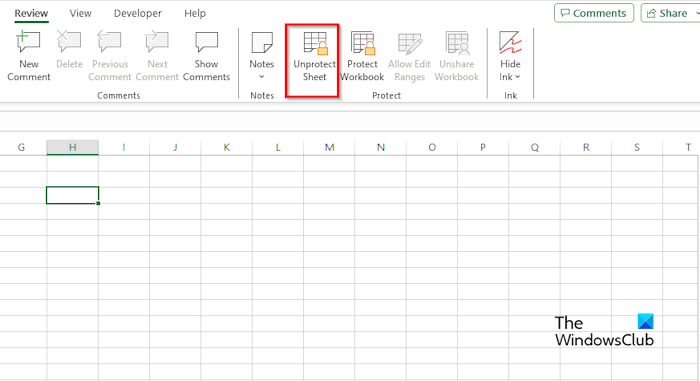This screenshot has height=381, width=700.
Task: Select column M header
Action: (x=329, y=147)
